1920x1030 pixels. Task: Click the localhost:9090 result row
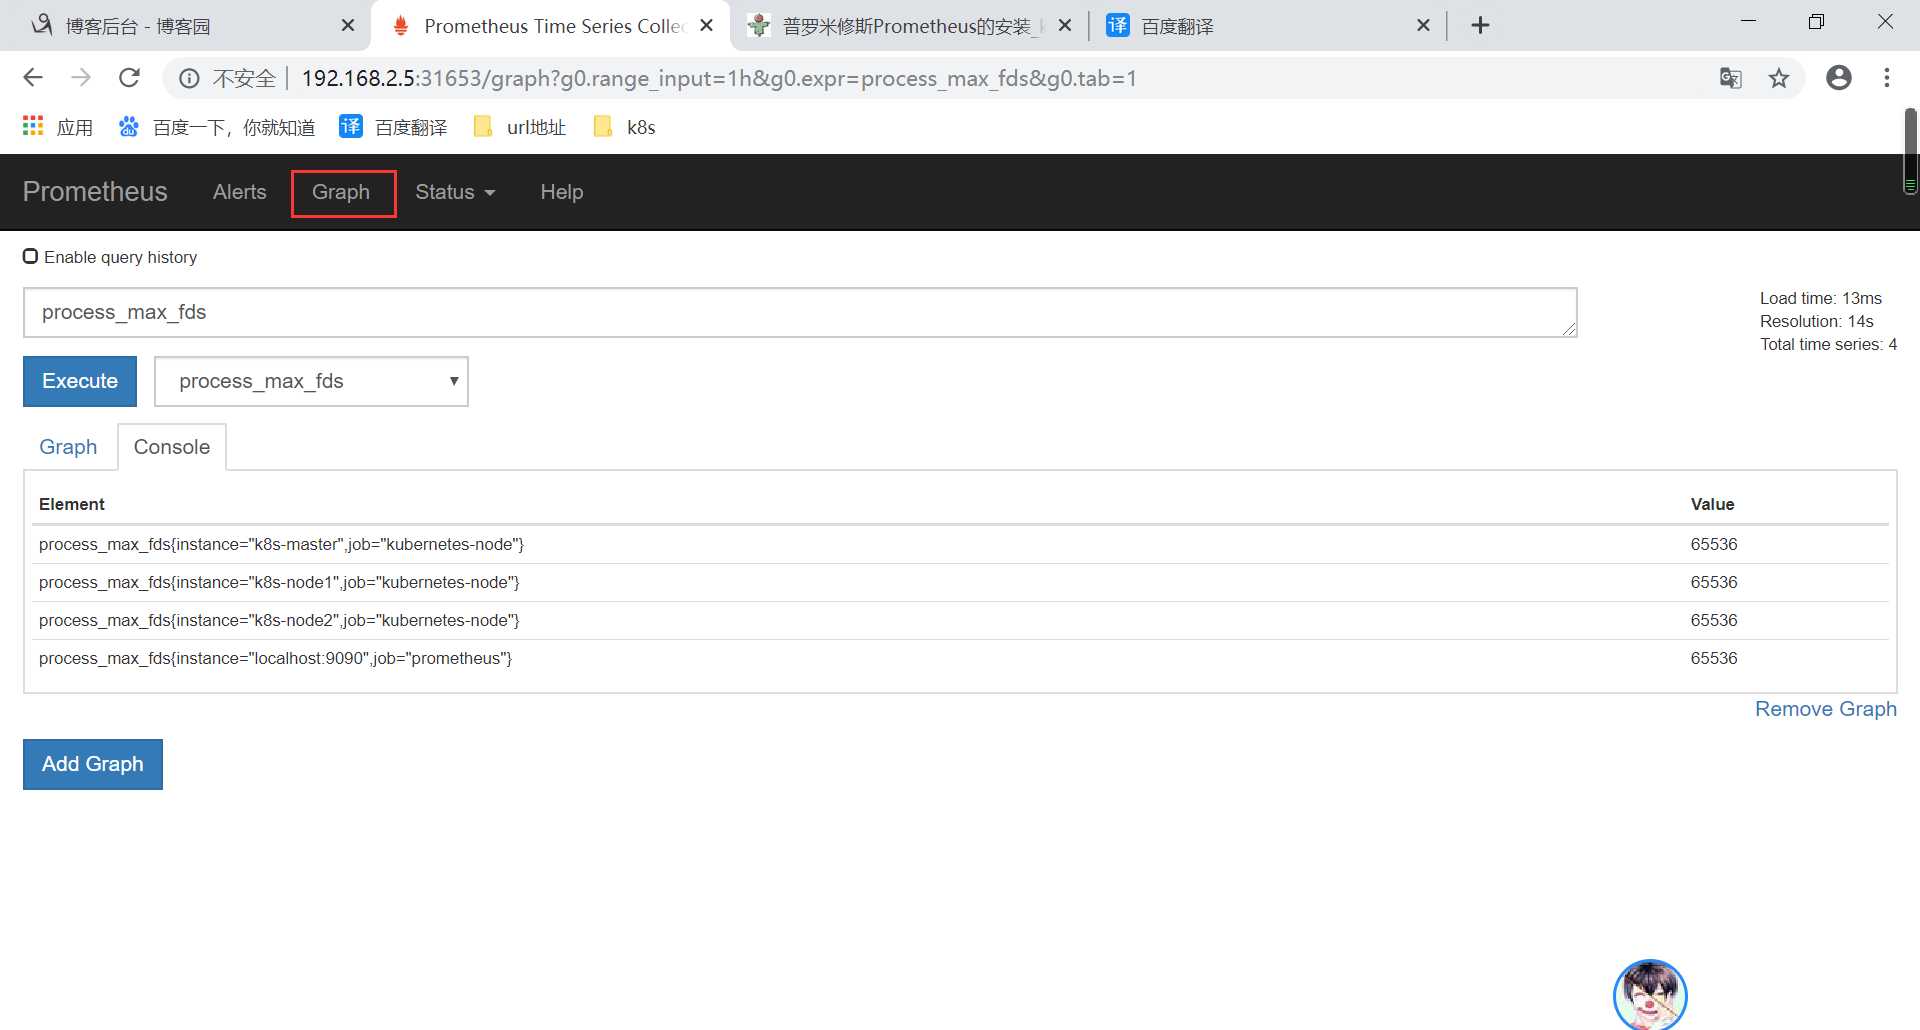pos(960,658)
